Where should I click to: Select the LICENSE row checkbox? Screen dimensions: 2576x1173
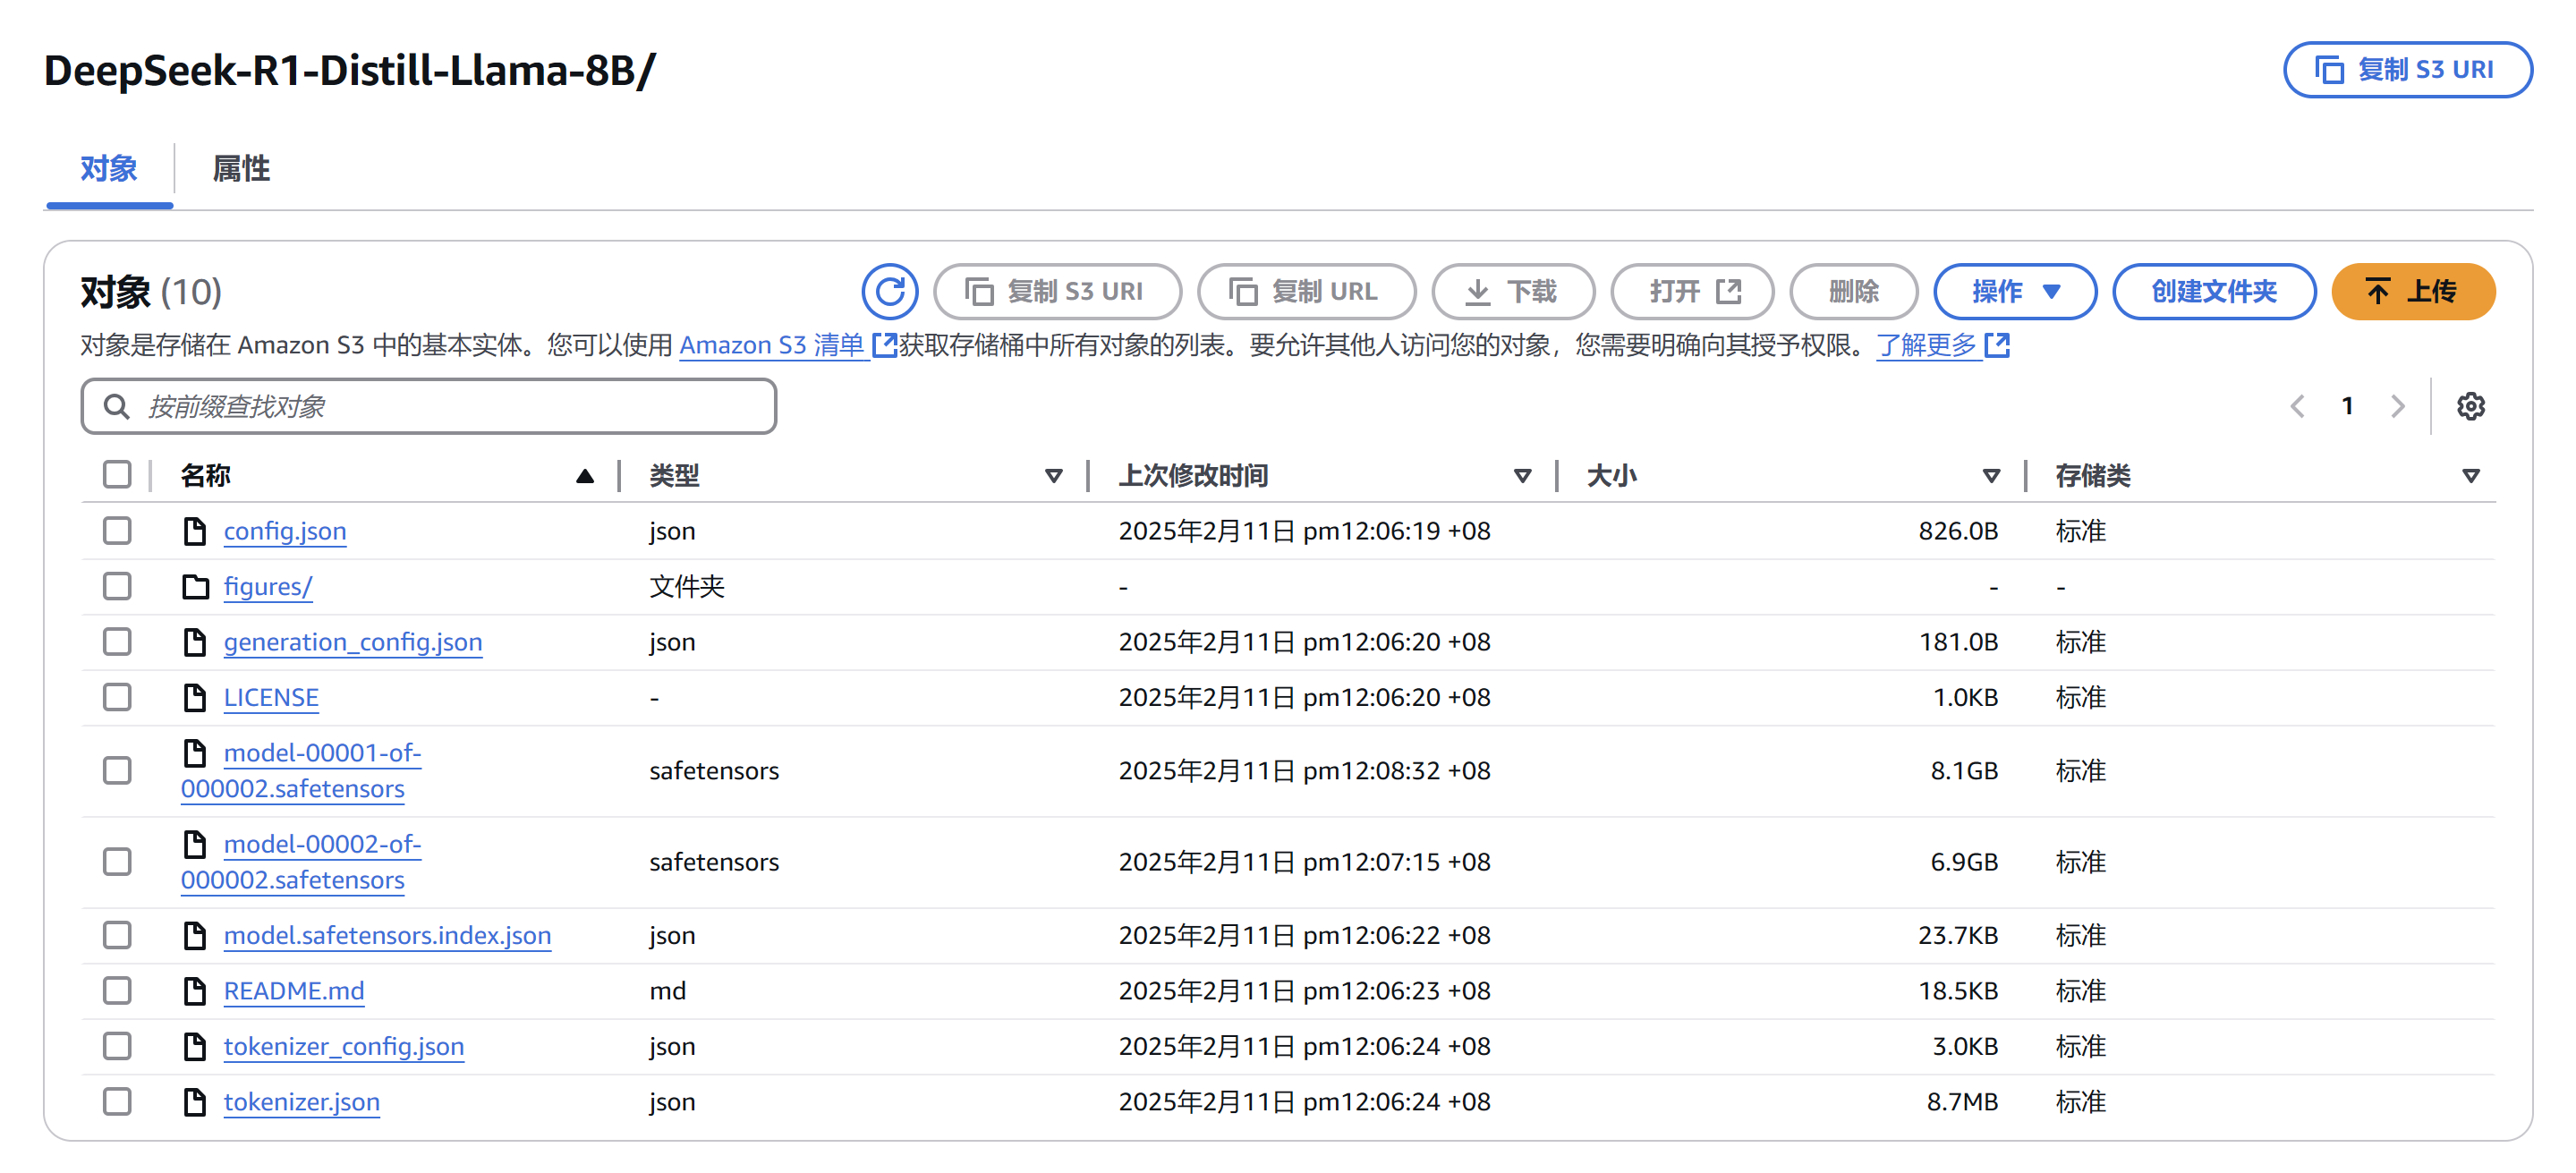tap(117, 697)
